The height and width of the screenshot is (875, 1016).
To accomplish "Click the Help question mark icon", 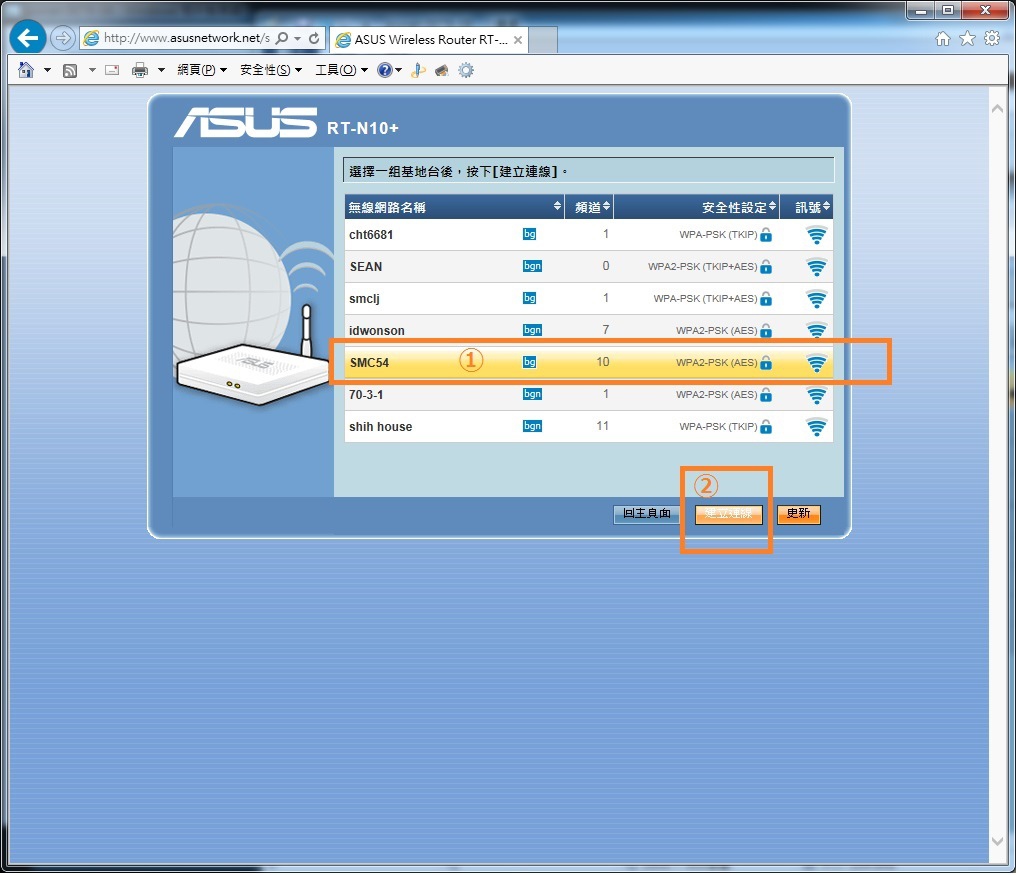I will pos(385,70).
